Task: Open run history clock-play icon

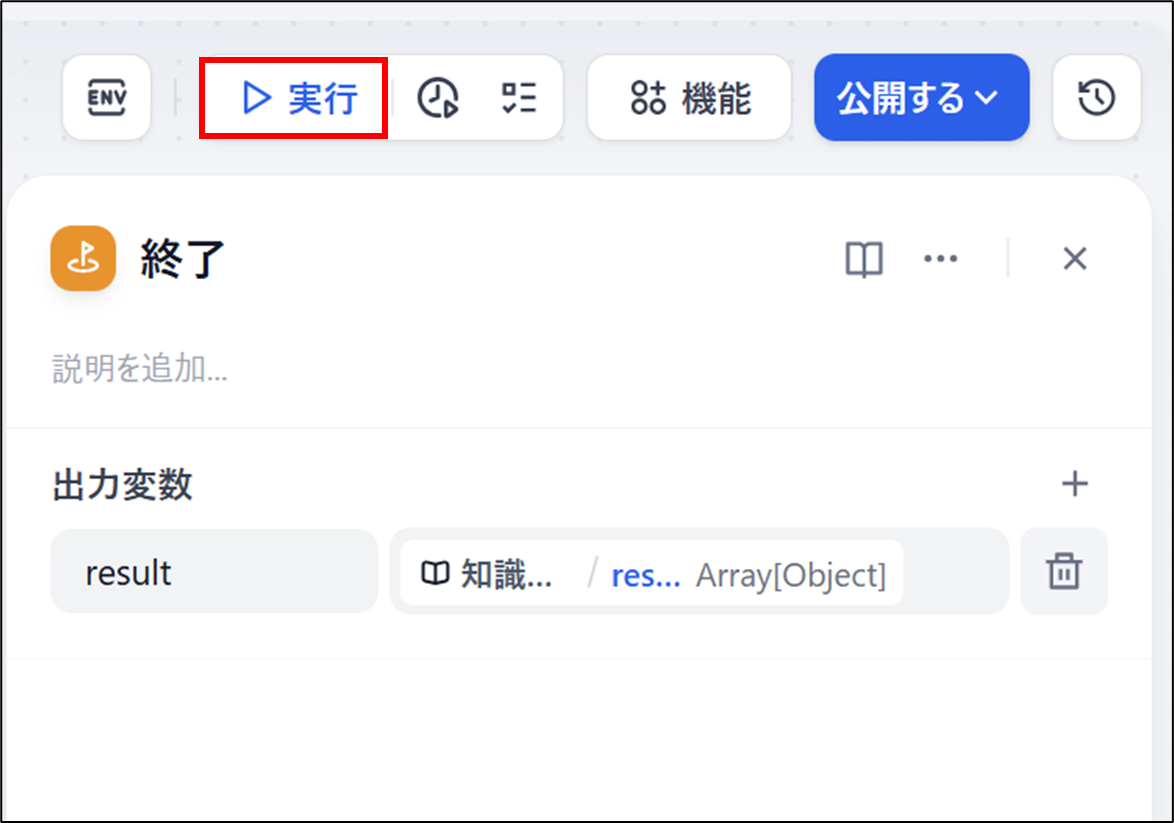Action: (x=438, y=98)
